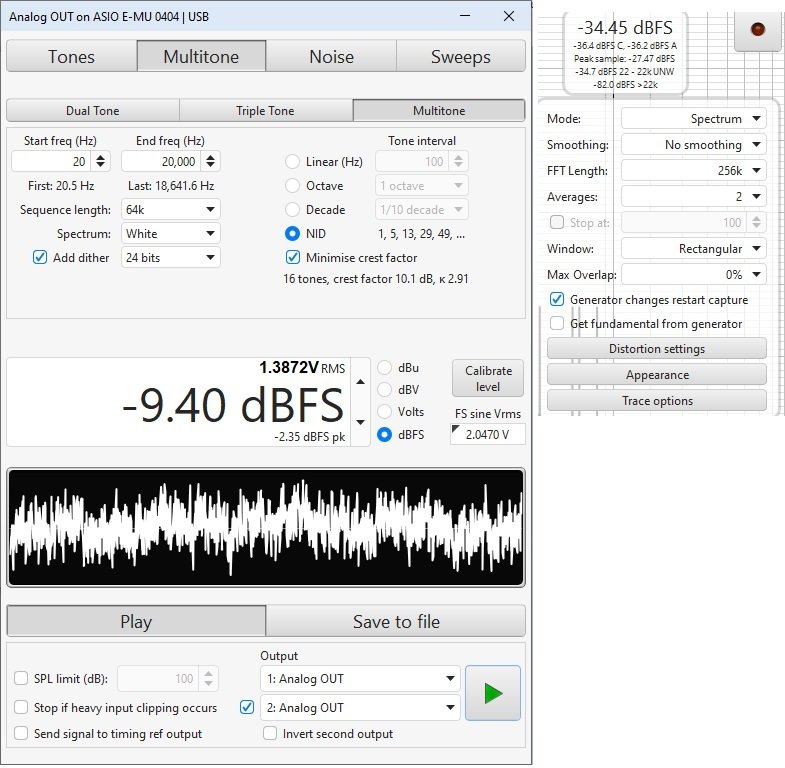
Task: Open the Averages dropdown
Action: [x=693, y=196]
